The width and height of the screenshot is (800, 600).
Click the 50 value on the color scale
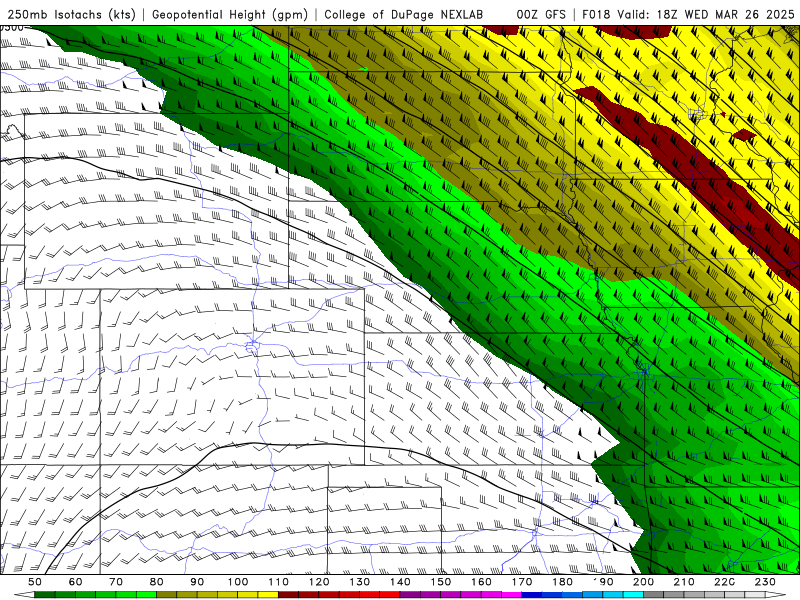(34, 582)
